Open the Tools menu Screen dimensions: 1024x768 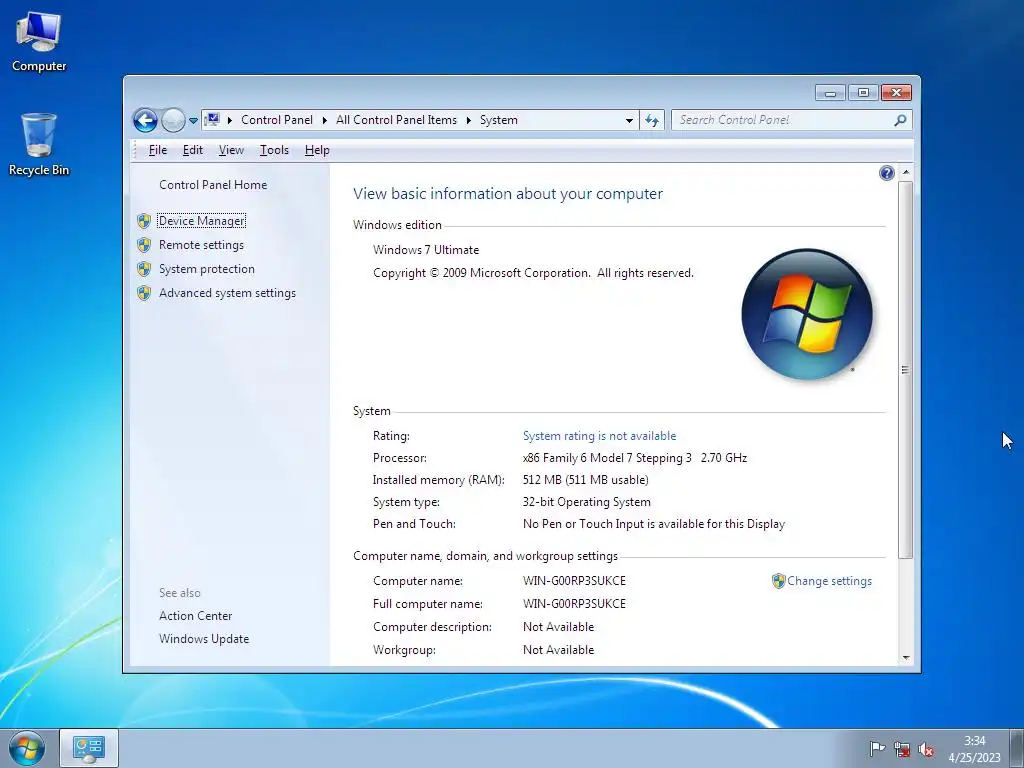pos(274,150)
